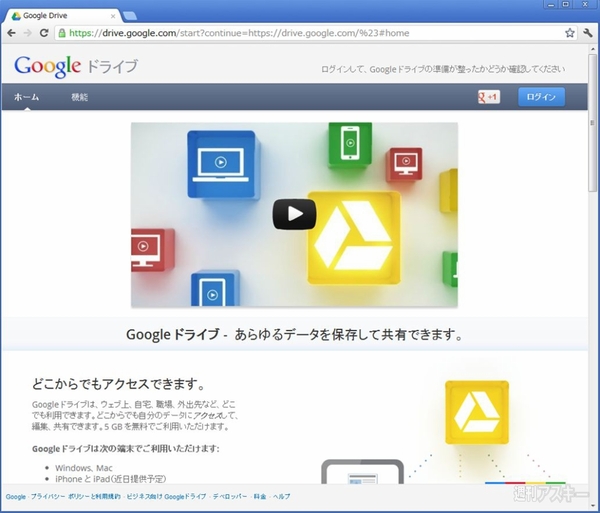Select the Google Drive browser tab

(63, 16)
